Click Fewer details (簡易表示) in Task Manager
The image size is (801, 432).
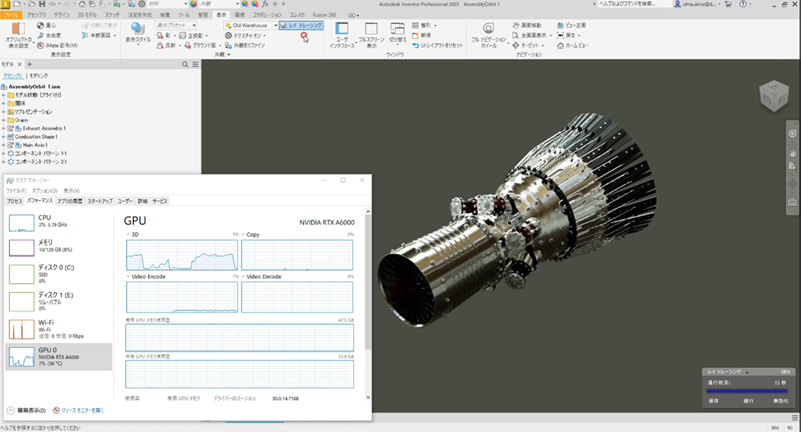pos(27,410)
